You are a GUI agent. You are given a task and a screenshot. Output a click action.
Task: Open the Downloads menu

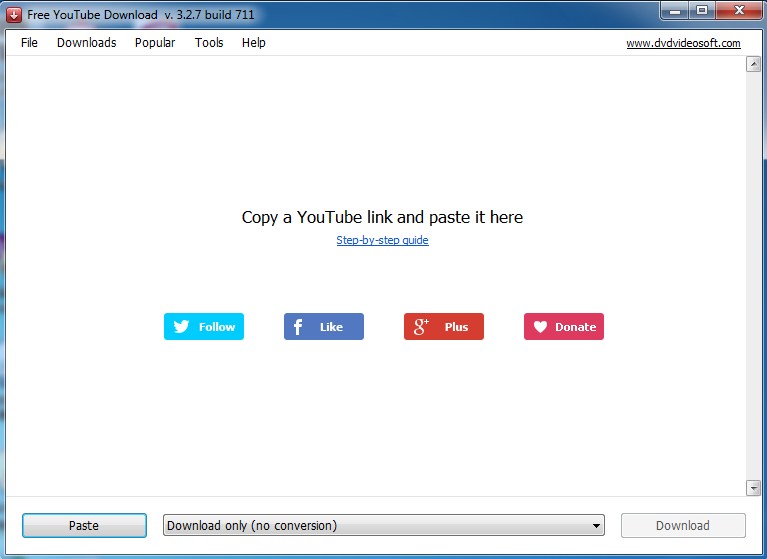click(87, 43)
